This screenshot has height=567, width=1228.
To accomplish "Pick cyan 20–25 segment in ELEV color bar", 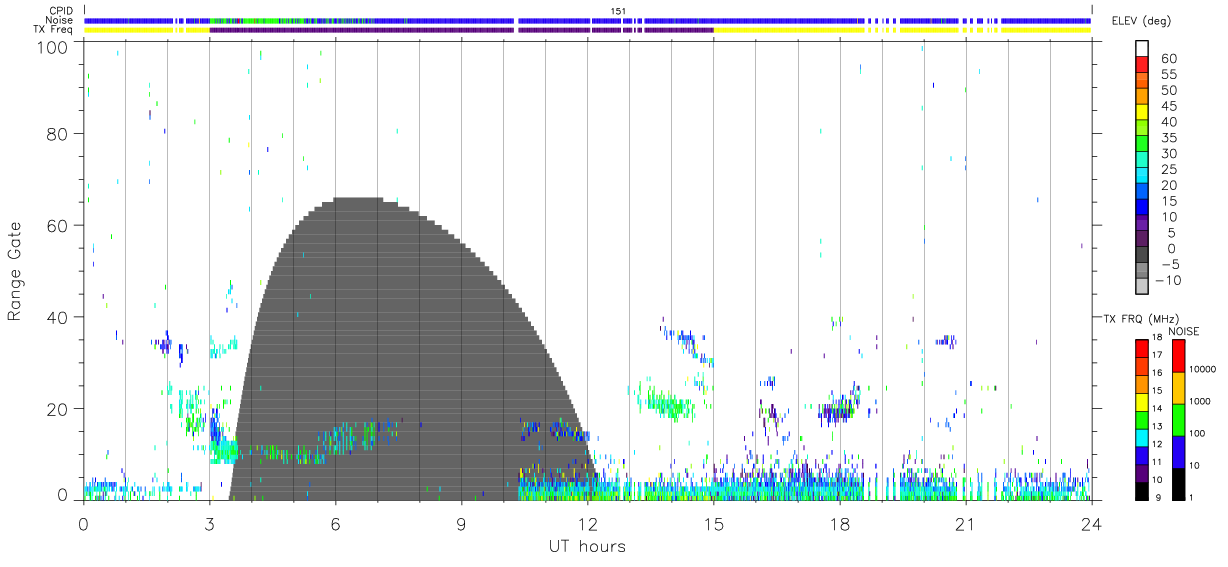I will pos(1141,177).
